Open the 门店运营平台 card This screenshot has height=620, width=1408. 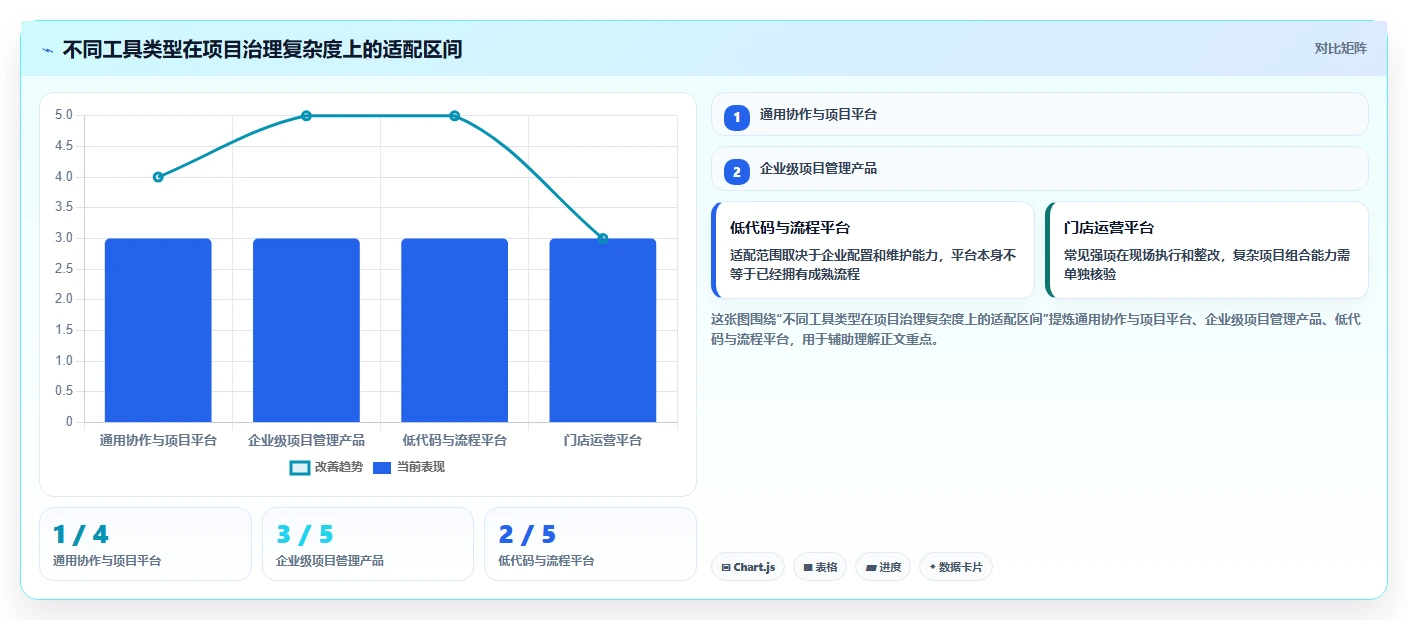tap(1207, 250)
